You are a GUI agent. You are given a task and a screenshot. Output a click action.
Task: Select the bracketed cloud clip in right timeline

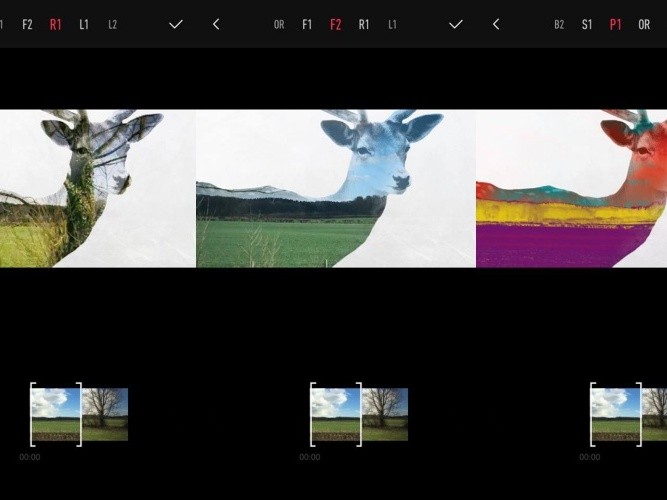(616, 415)
